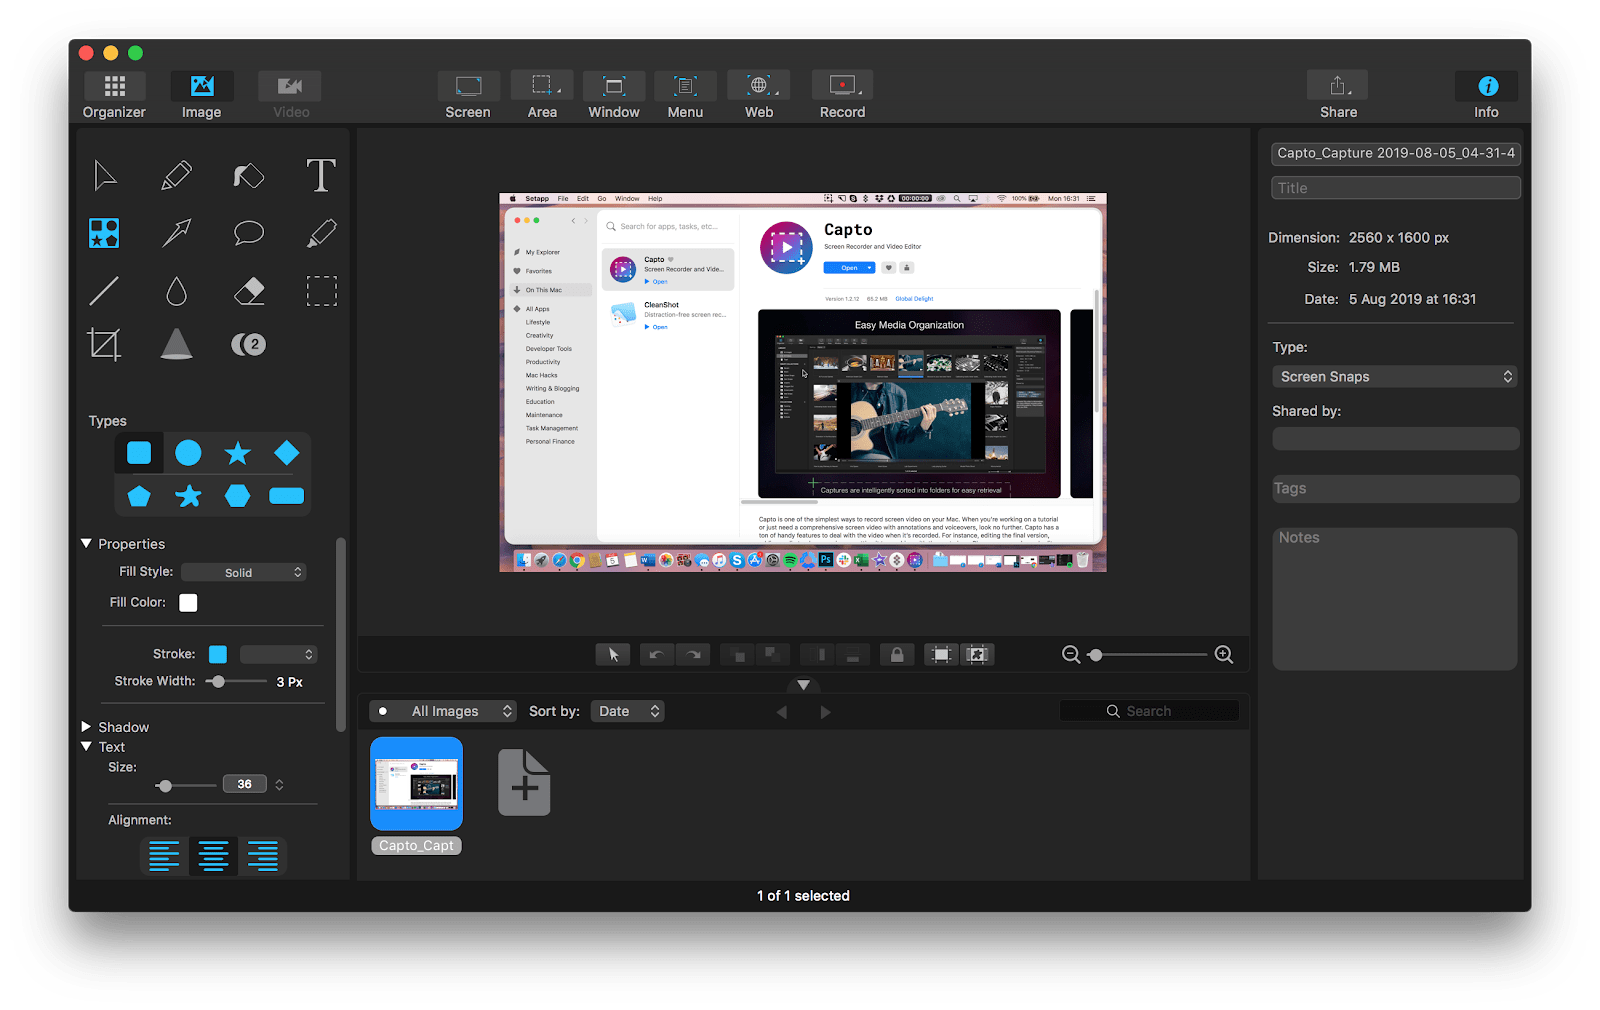
Task: Switch to the Image tab
Action: click(202, 96)
